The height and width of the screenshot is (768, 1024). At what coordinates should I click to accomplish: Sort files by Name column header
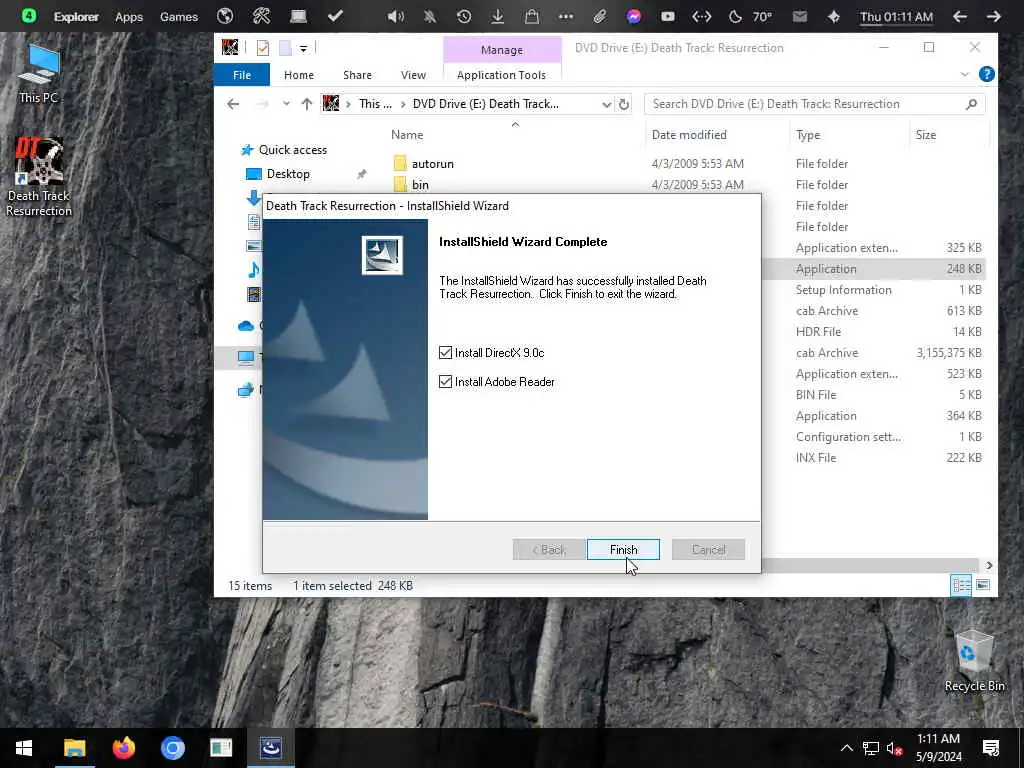[x=407, y=135]
